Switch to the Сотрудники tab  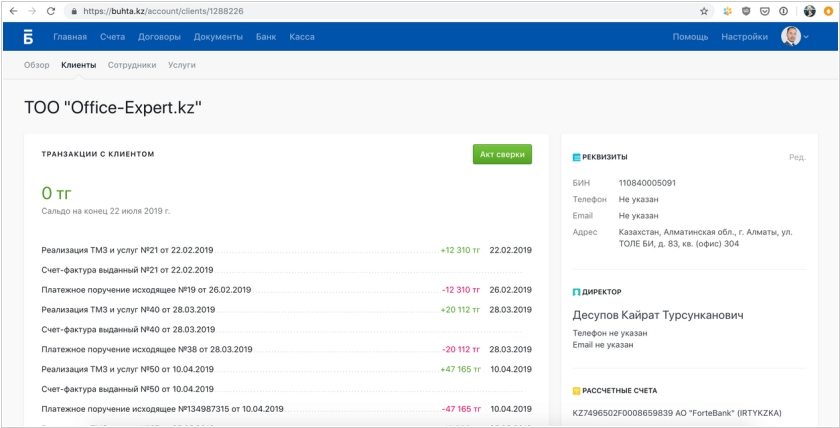tap(132, 65)
